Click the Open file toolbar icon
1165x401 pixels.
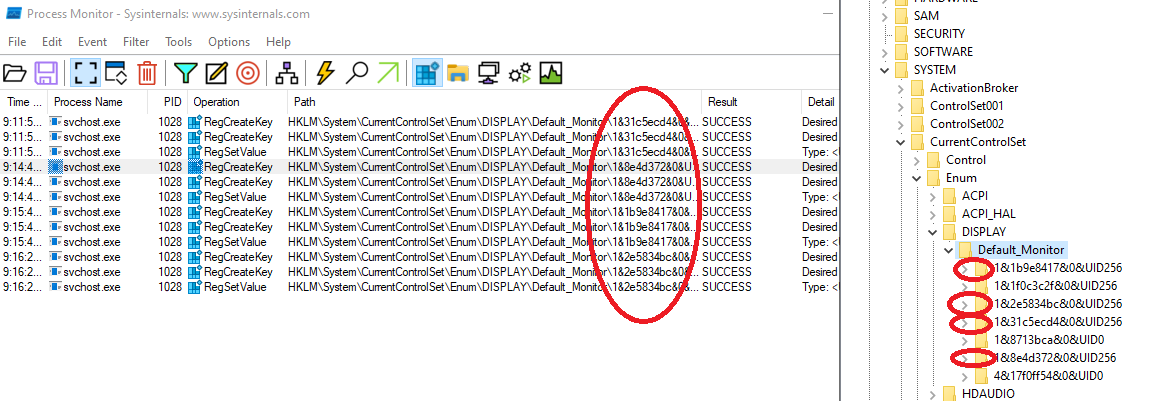click(x=15, y=73)
